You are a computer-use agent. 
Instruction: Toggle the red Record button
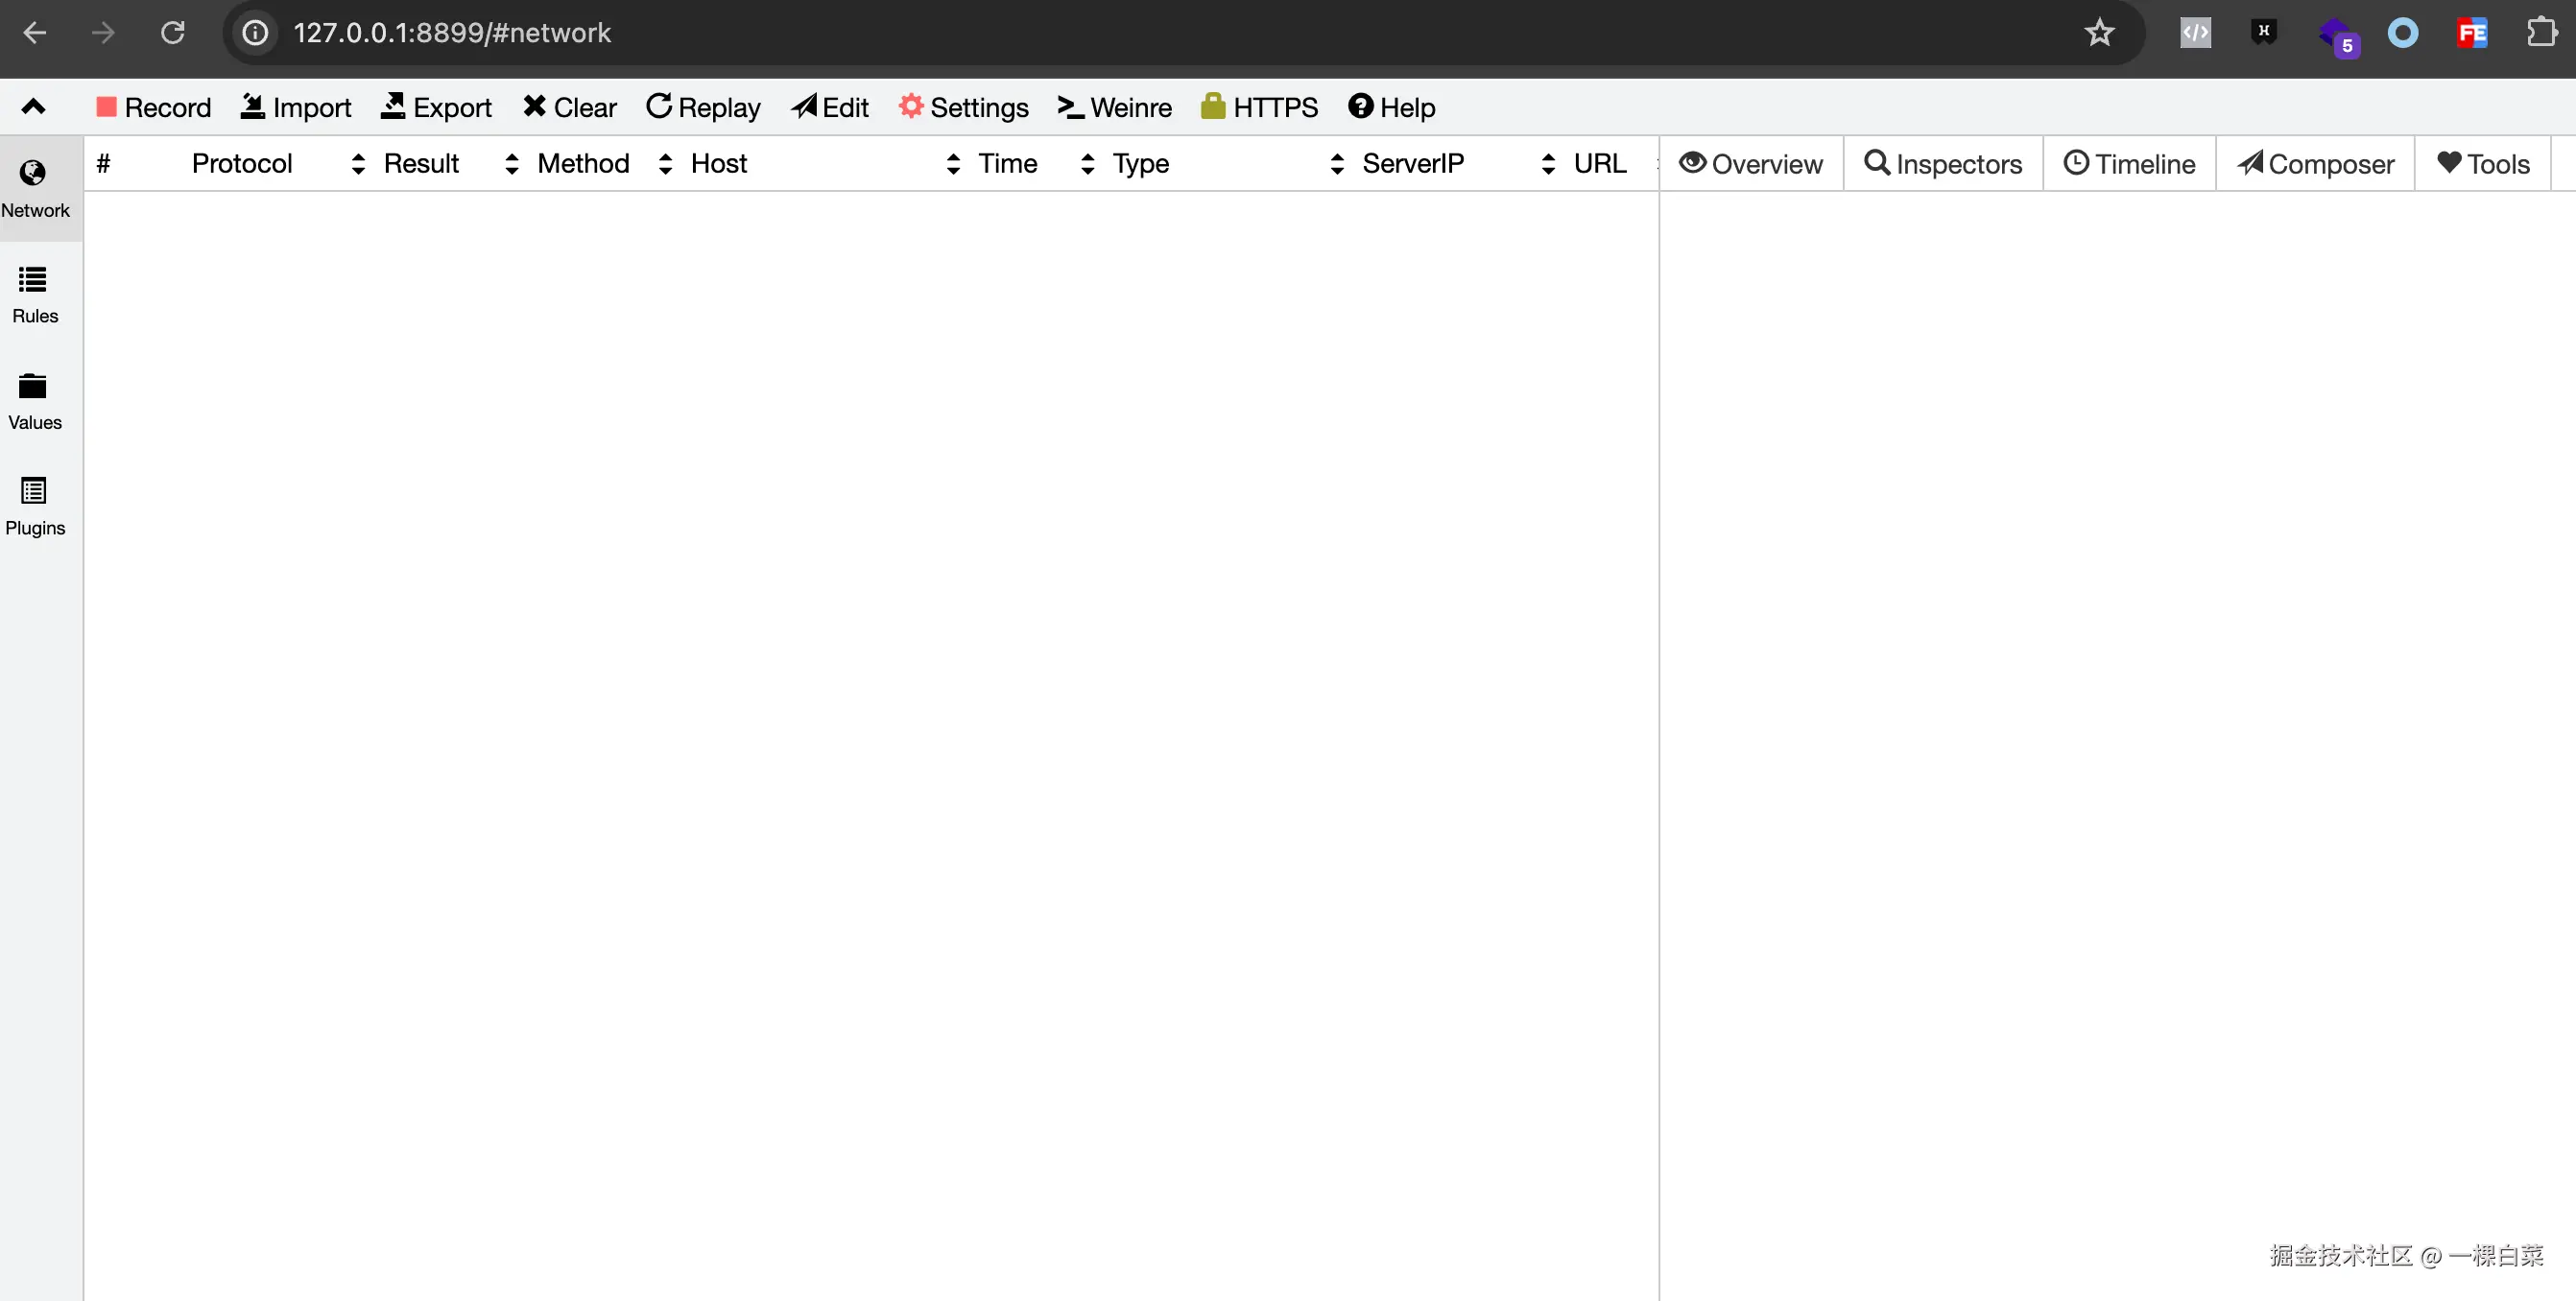tap(153, 107)
